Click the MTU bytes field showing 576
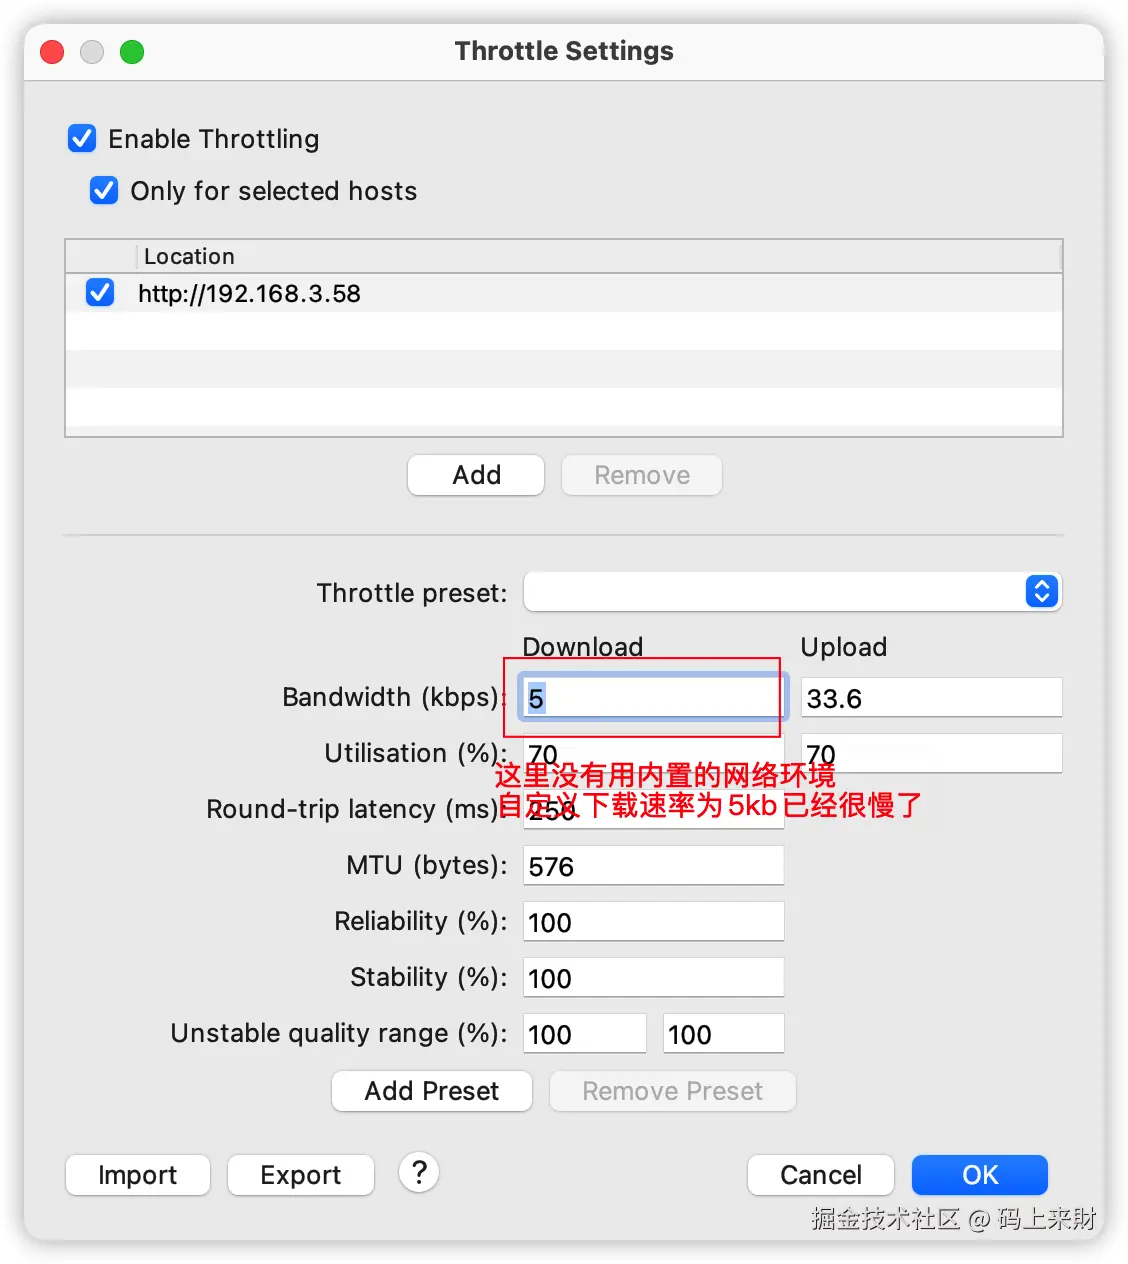 tap(653, 865)
